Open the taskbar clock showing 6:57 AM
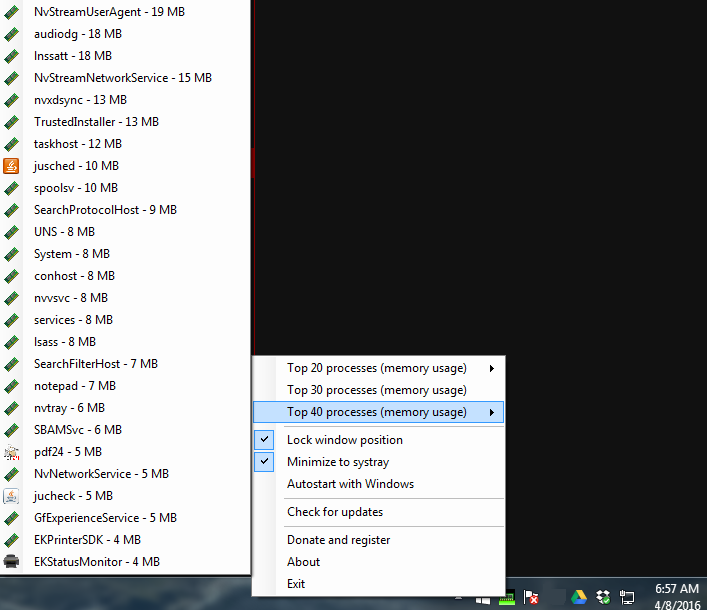This screenshot has width=707, height=610. pos(677,596)
